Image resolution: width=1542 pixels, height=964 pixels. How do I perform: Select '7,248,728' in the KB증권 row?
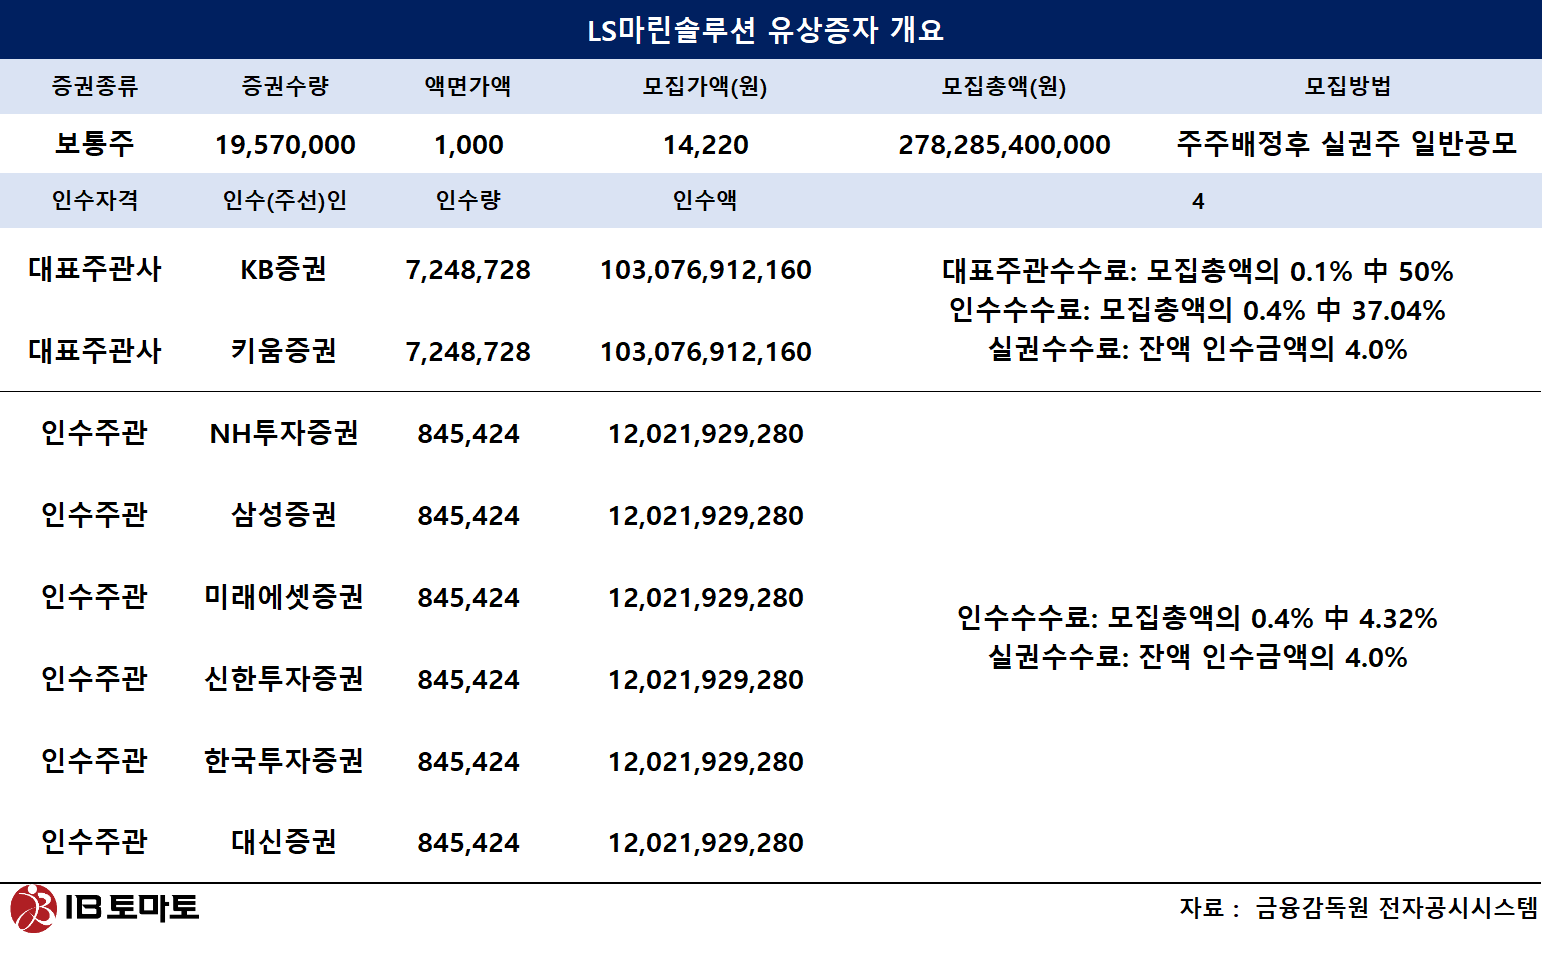point(468,270)
